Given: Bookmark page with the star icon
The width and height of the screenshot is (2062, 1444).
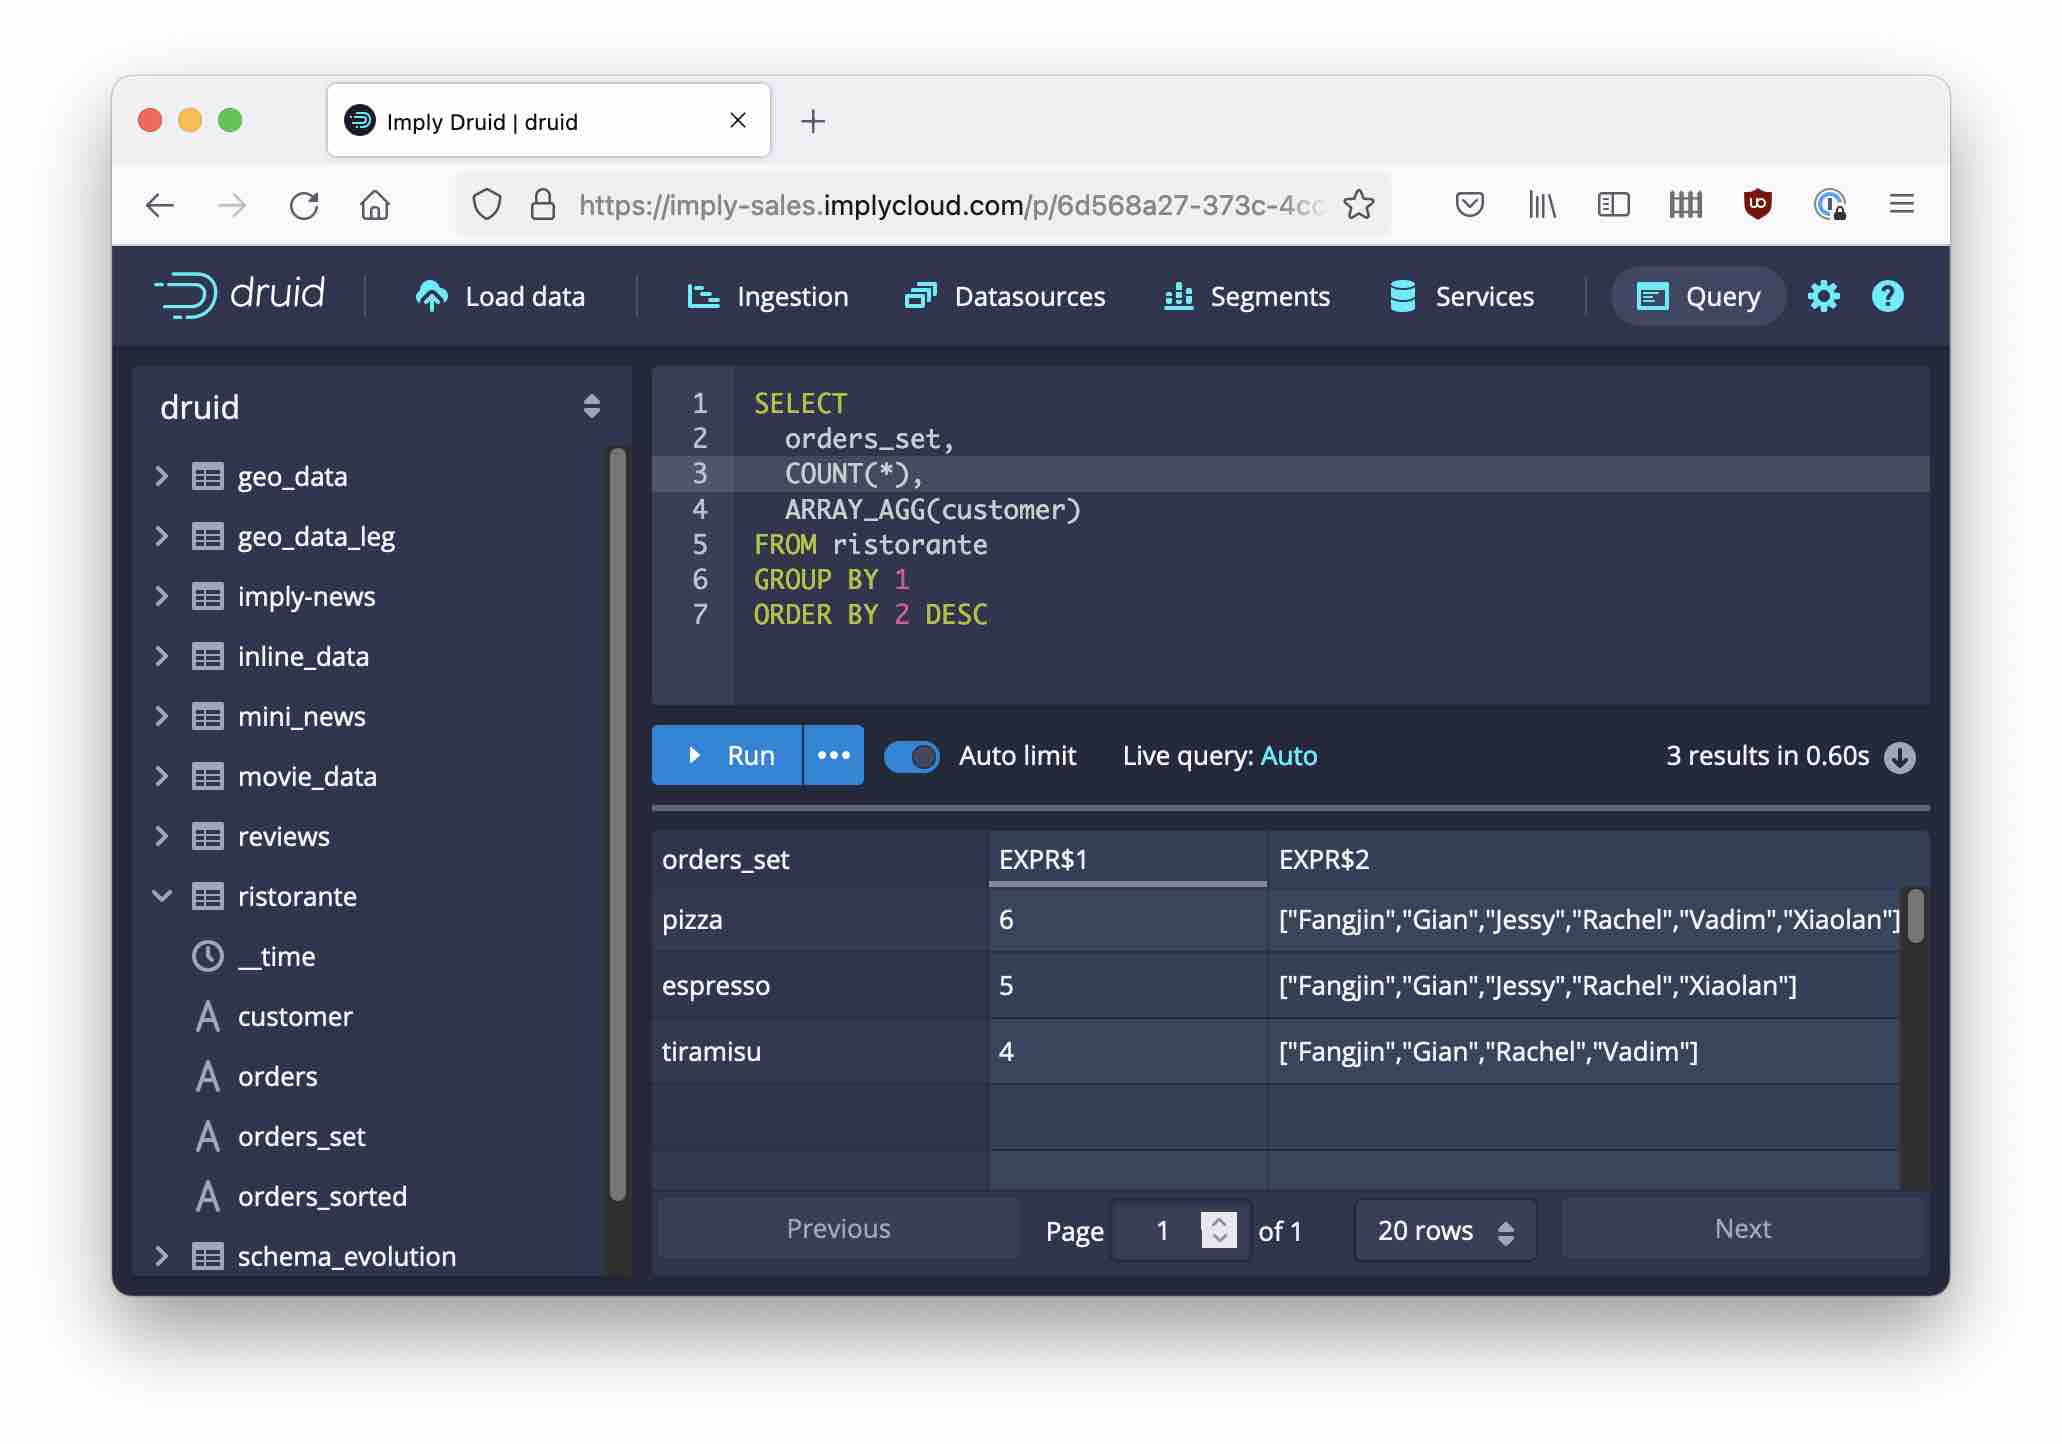Looking at the screenshot, I should (1358, 205).
